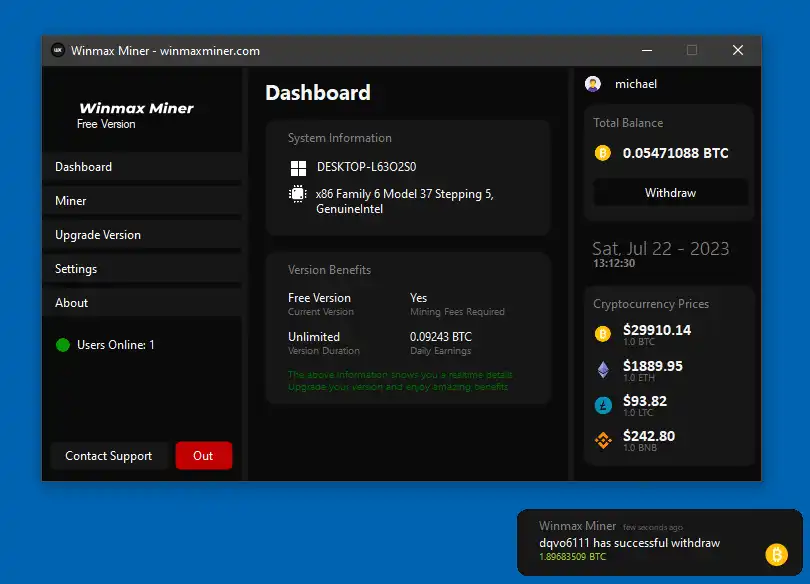
Task: Click the Sat, Jul 22 - 2023 date
Action: coord(660,249)
